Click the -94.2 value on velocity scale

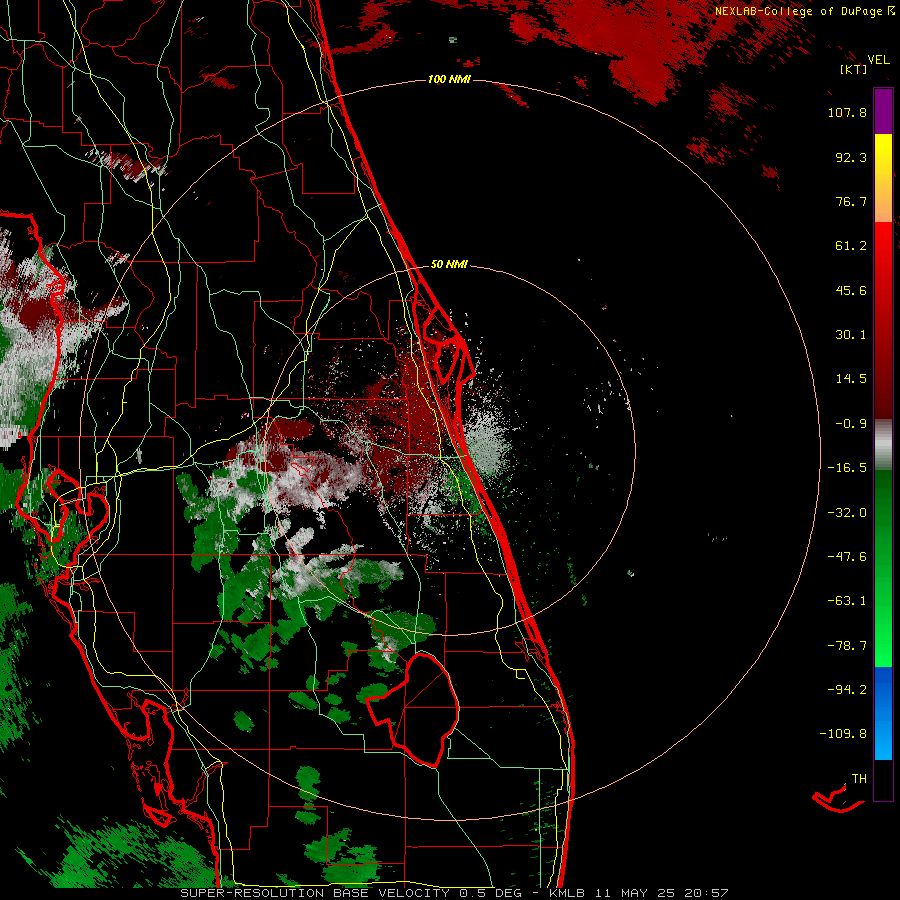(x=847, y=690)
